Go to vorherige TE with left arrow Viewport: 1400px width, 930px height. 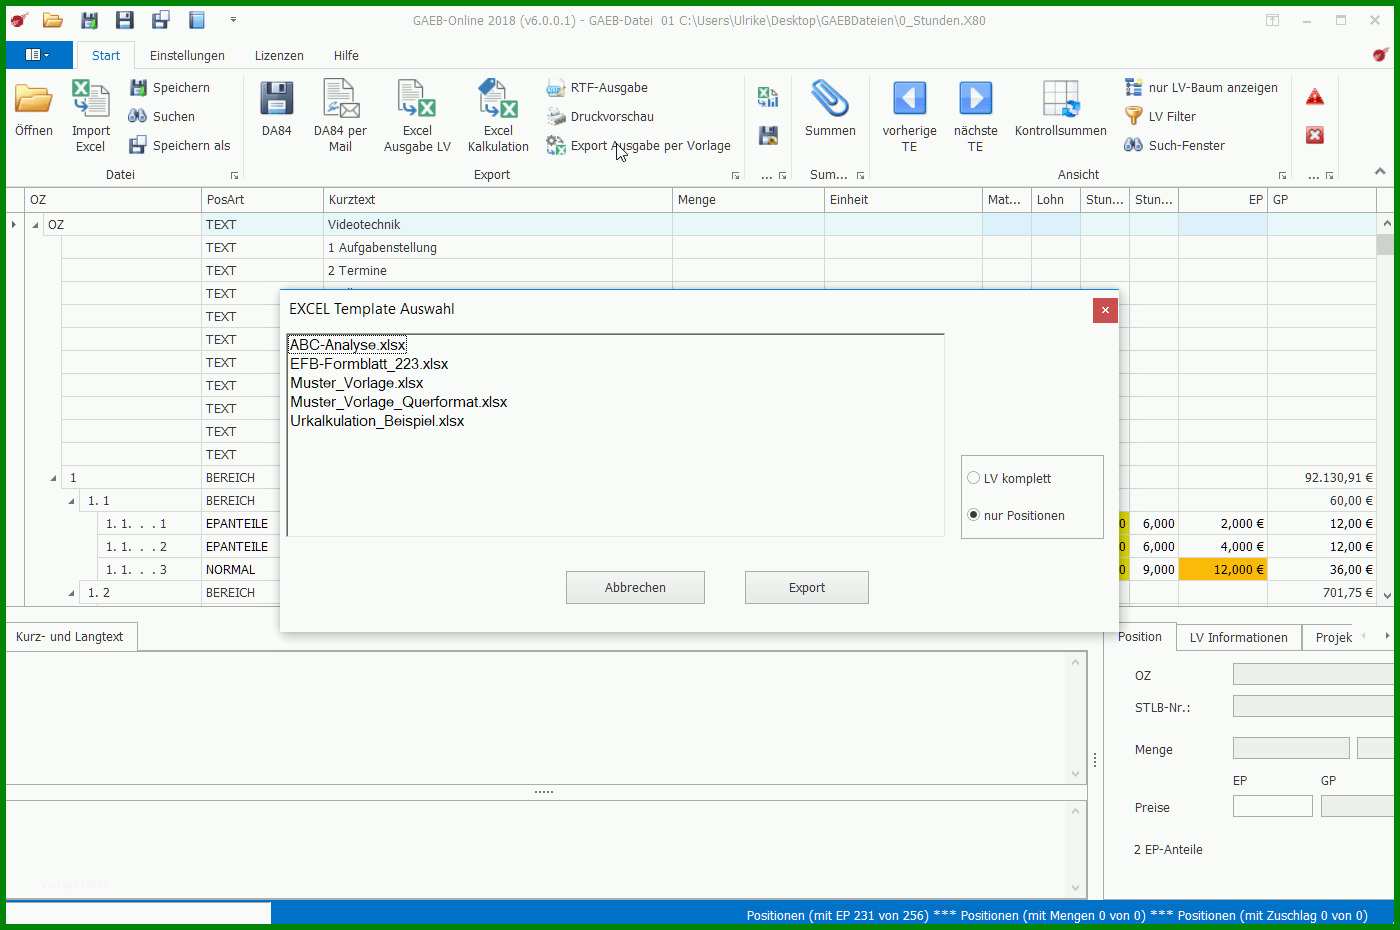tap(909, 100)
